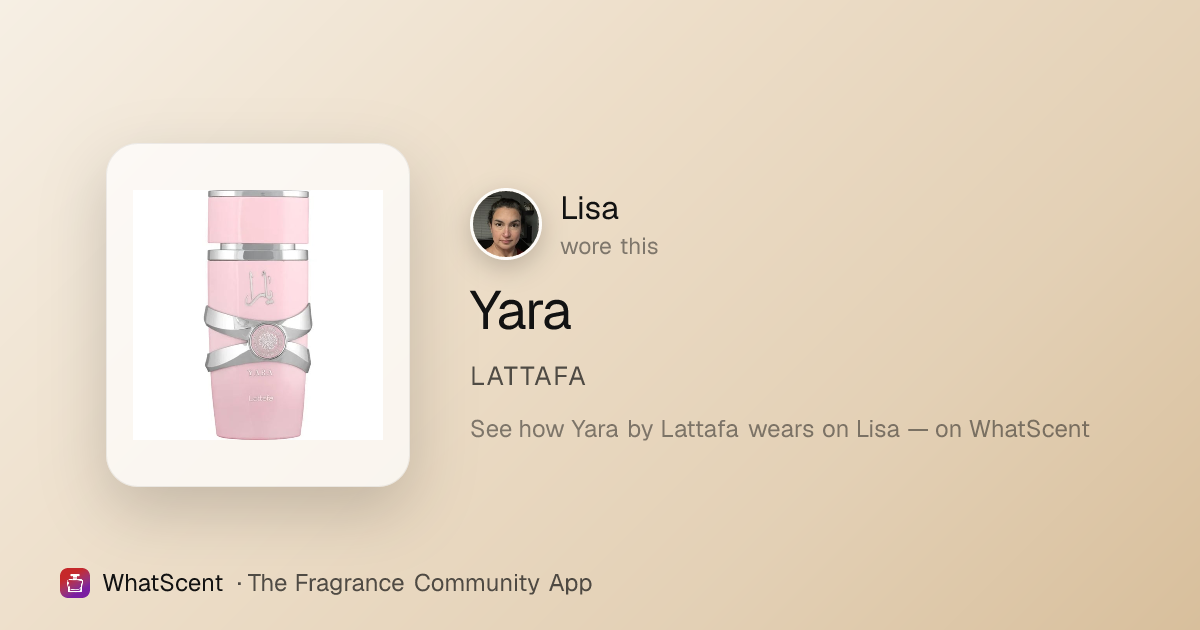This screenshot has height=630, width=1200.
Task: Select the LATTAFA brand name heading
Action: click(x=528, y=377)
